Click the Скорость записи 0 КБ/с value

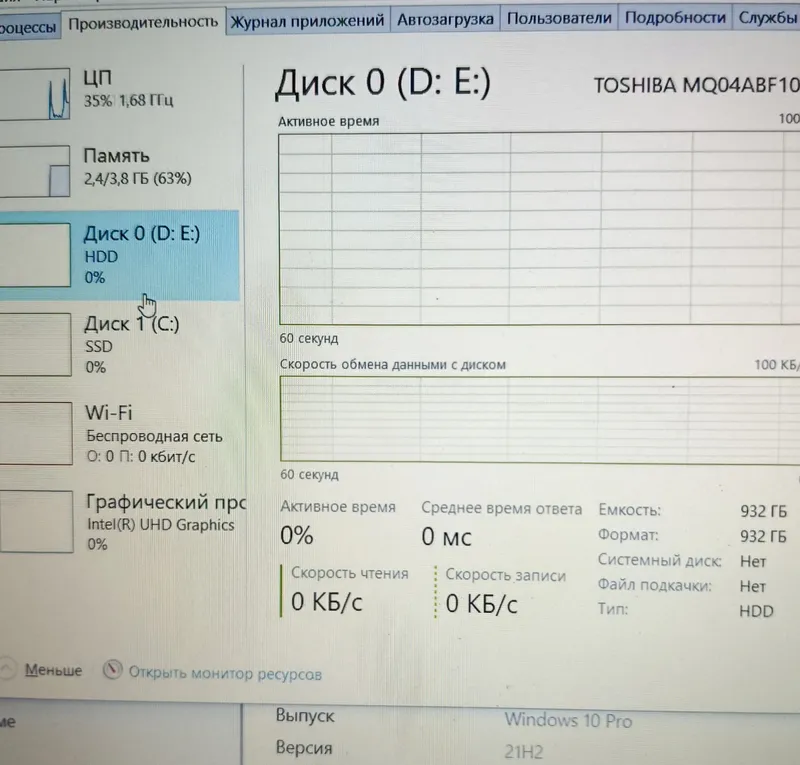(x=482, y=604)
